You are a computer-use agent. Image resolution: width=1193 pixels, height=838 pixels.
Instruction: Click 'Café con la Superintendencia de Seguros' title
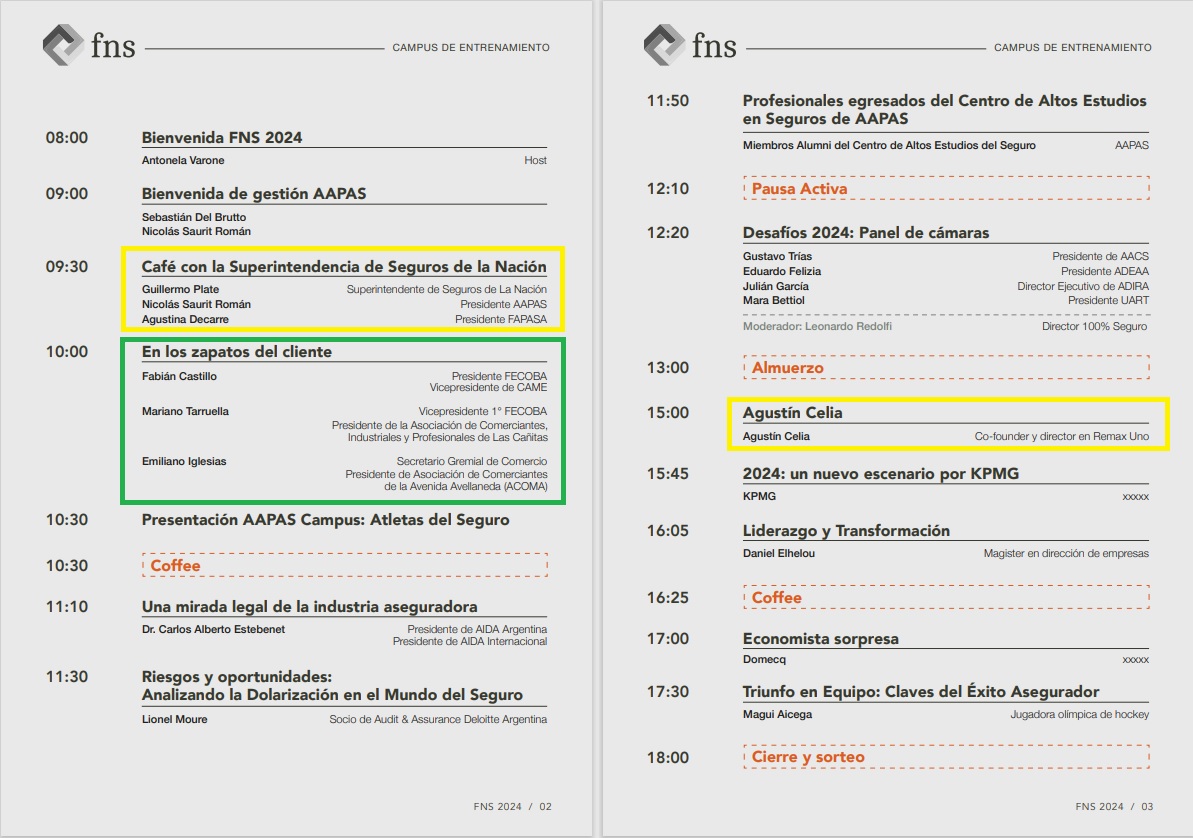point(344,267)
